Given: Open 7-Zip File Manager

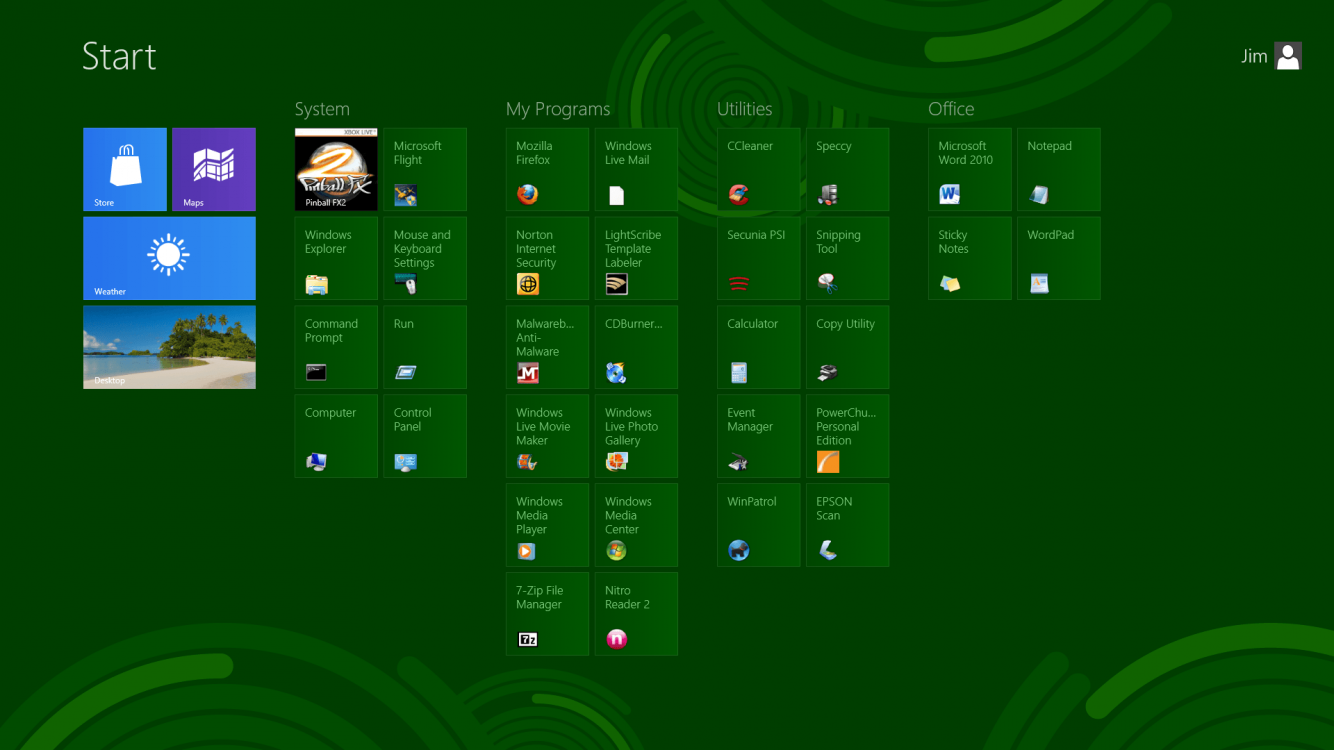Looking at the screenshot, I should pyautogui.click(x=547, y=614).
